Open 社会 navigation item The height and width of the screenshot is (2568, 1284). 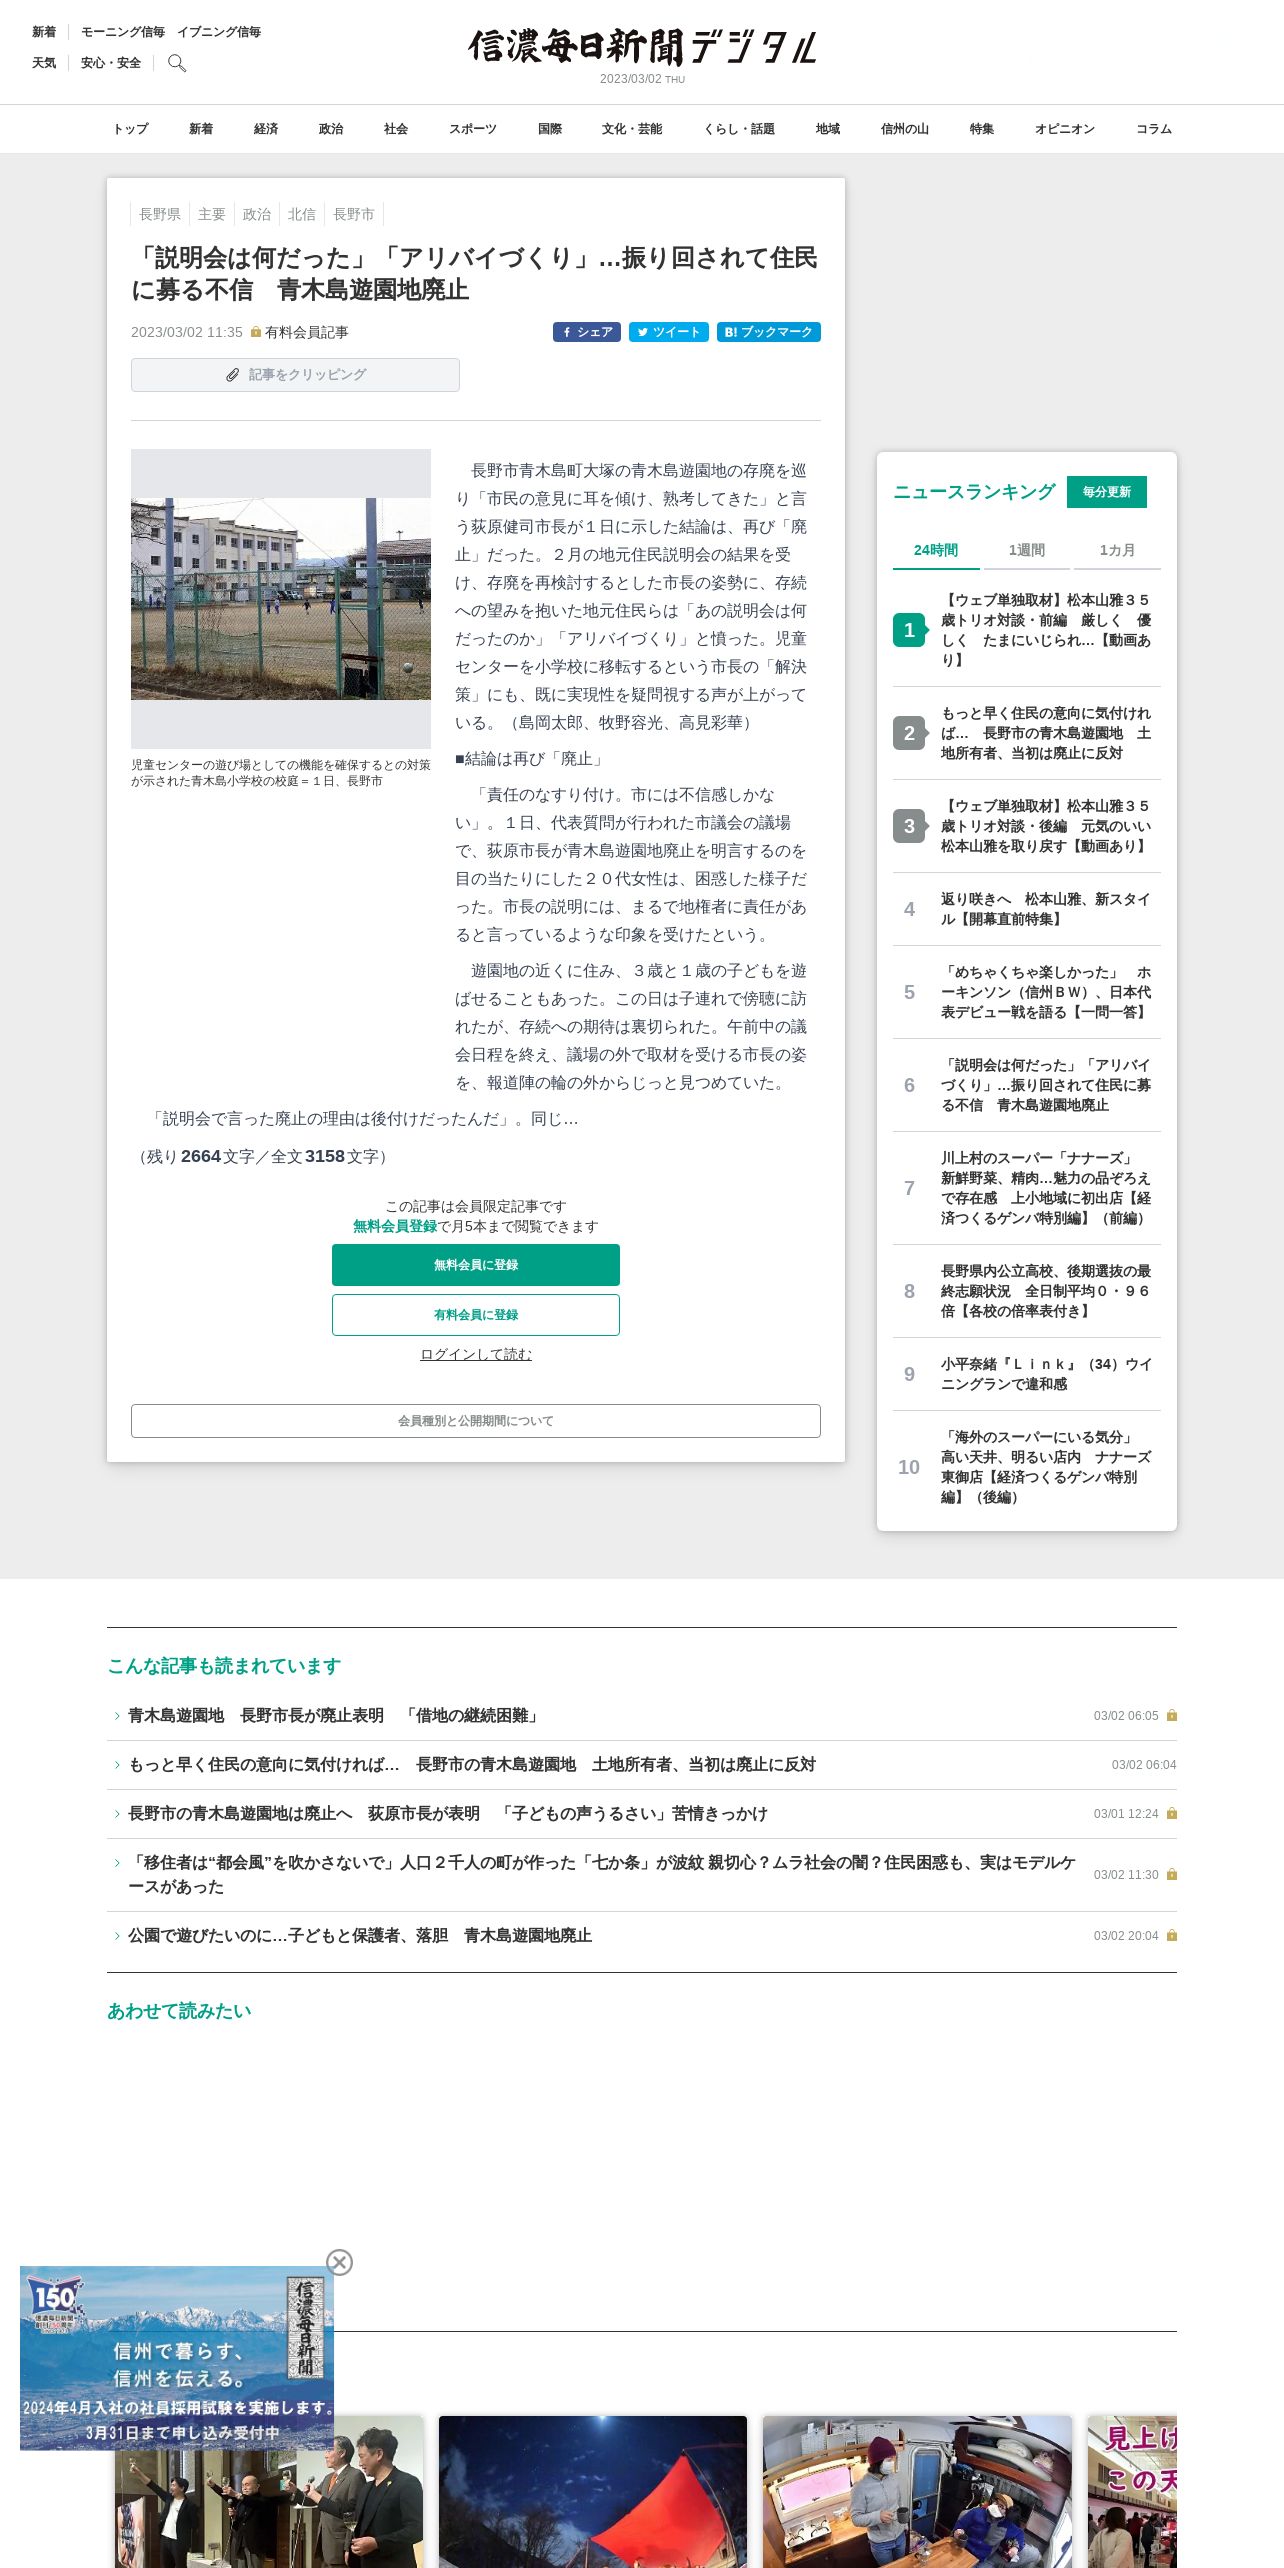click(396, 129)
